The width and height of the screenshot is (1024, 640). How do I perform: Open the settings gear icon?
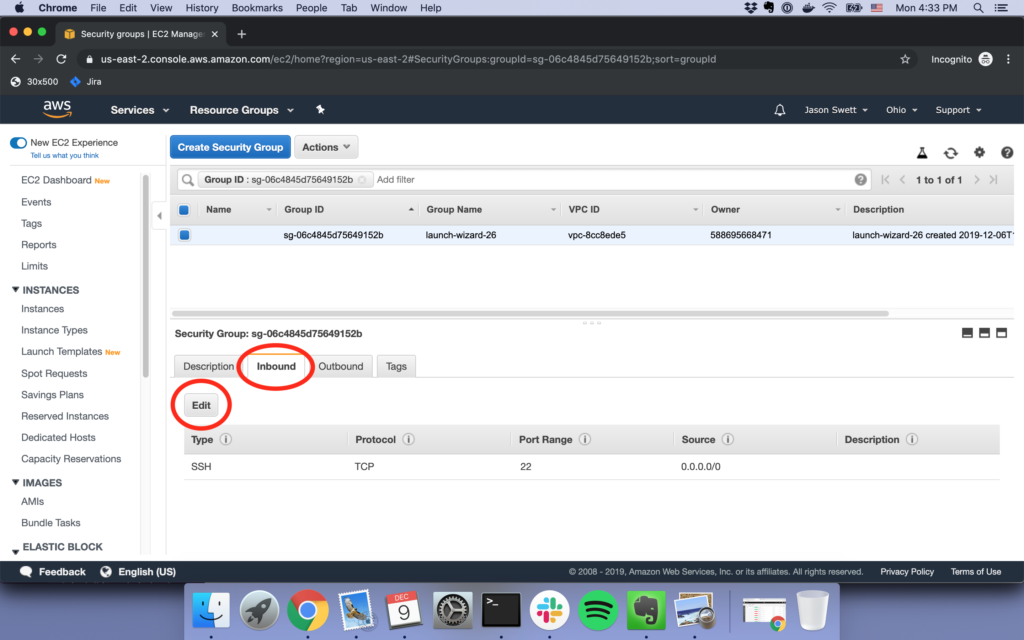click(x=979, y=153)
